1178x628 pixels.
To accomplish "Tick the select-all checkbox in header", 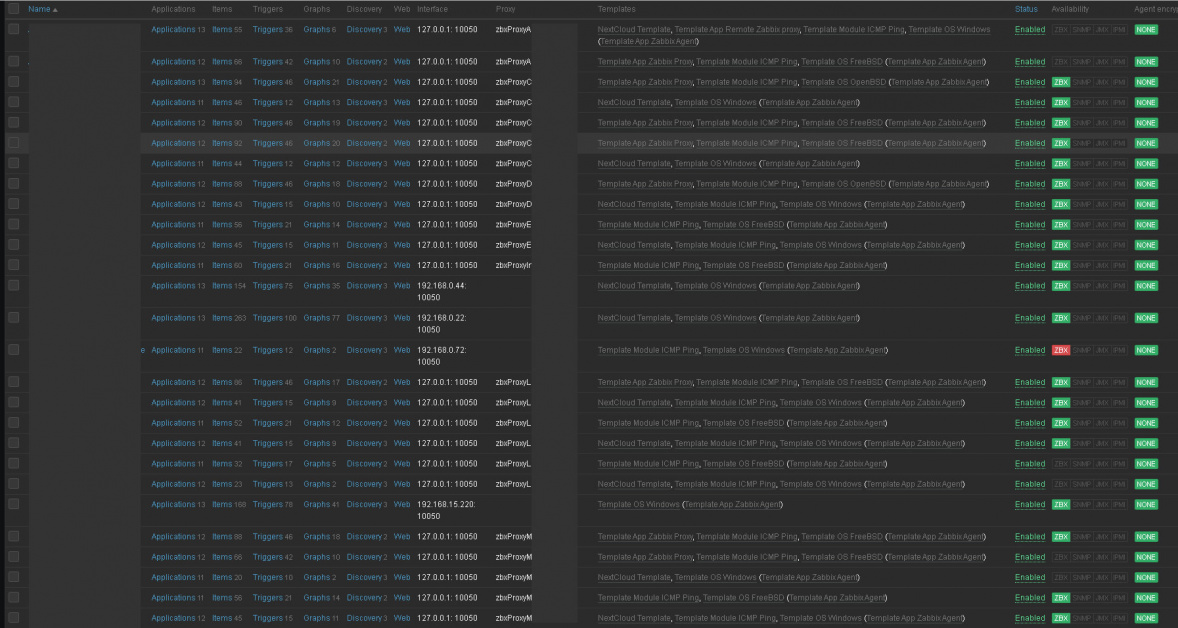I will [14, 9].
